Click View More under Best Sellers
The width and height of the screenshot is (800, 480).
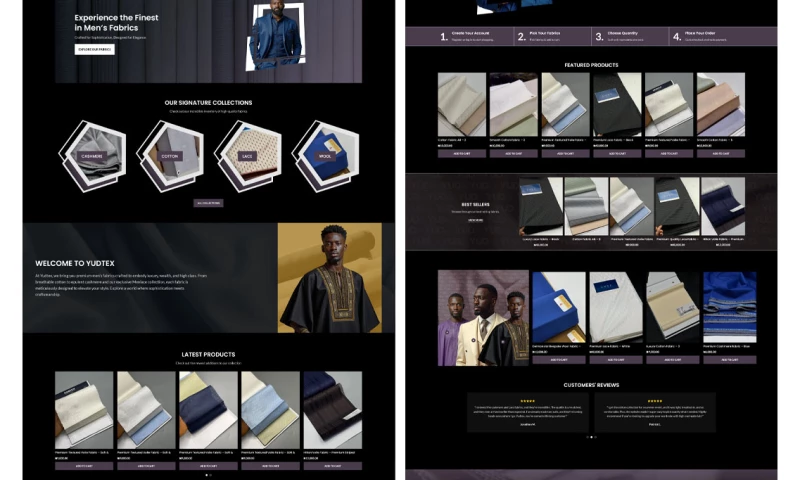click(476, 220)
